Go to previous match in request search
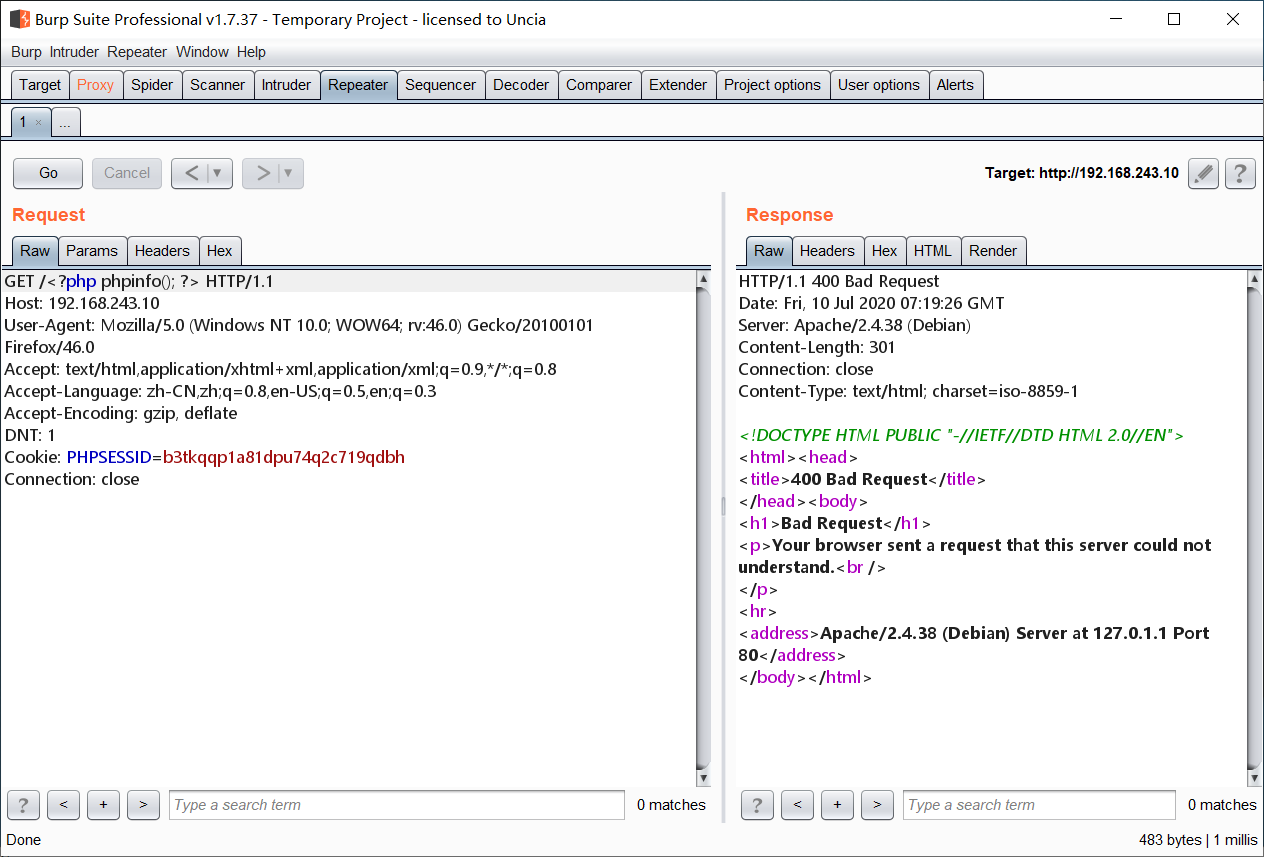Image resolution: width=1264 pixels, height=857 pixels. 63,804
